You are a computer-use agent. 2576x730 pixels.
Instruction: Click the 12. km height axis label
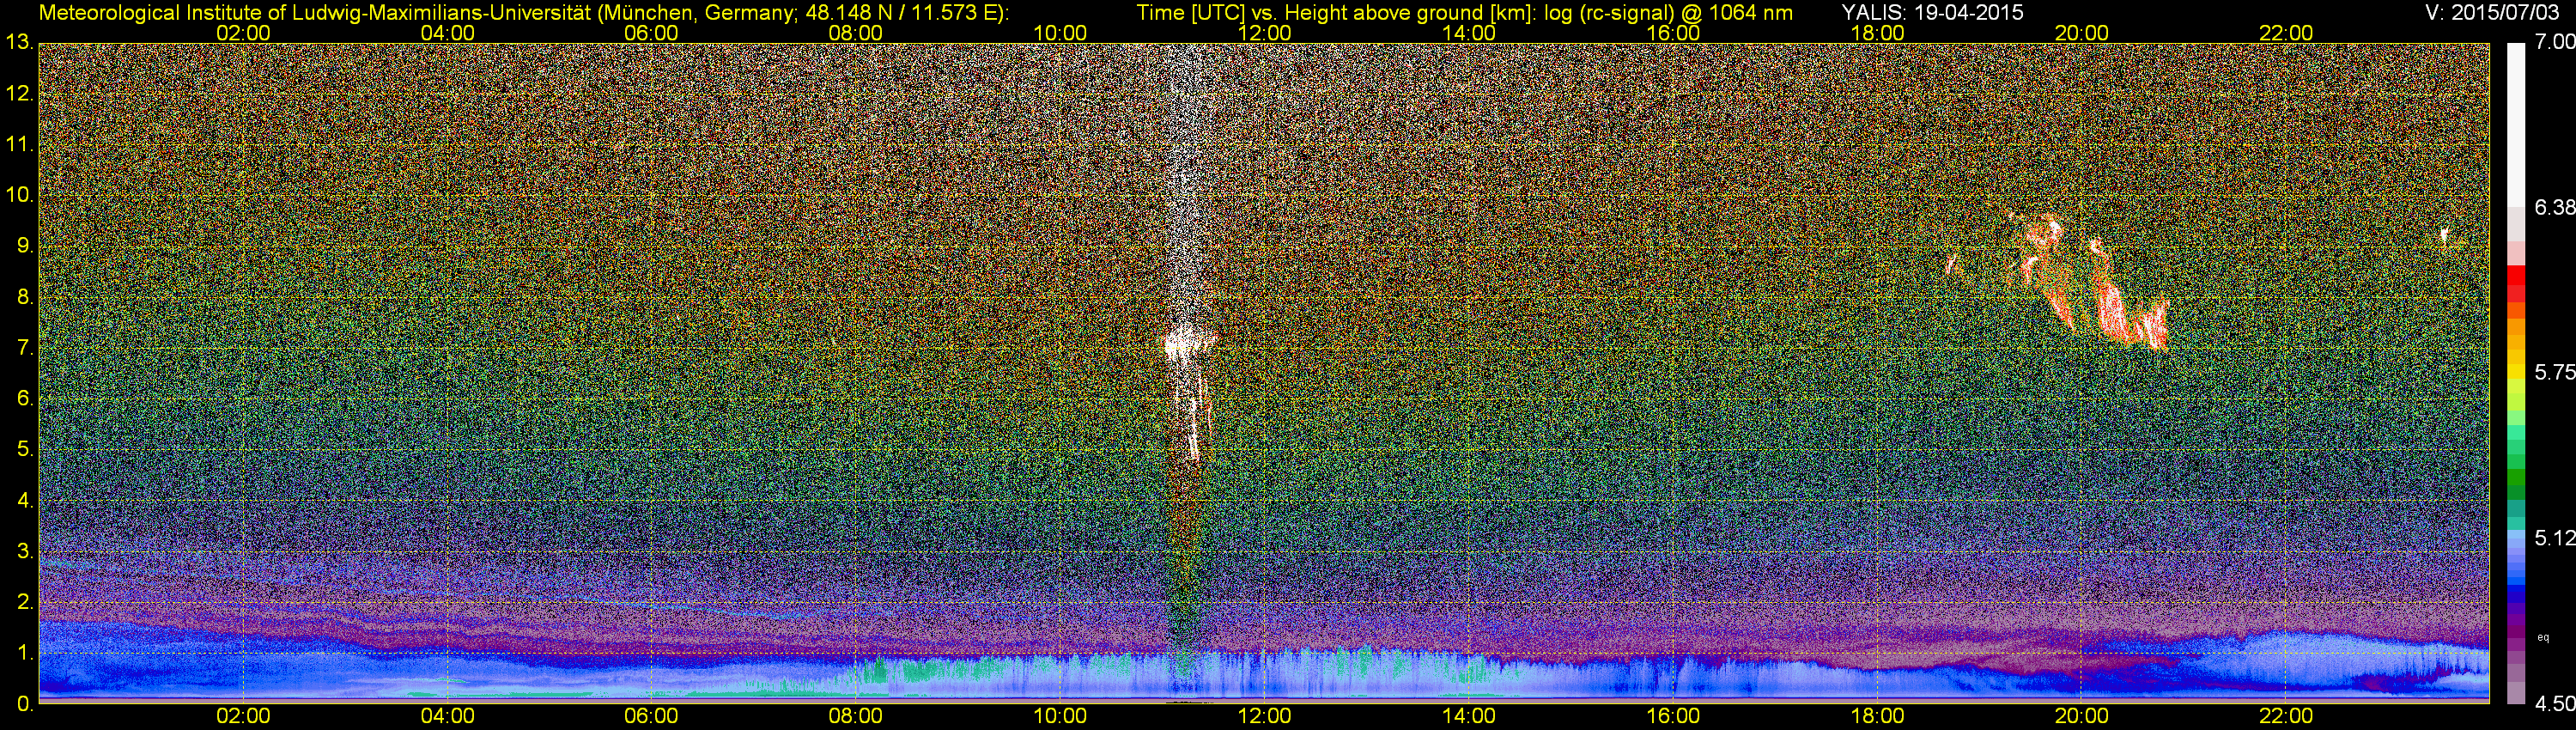pos(19,94)
